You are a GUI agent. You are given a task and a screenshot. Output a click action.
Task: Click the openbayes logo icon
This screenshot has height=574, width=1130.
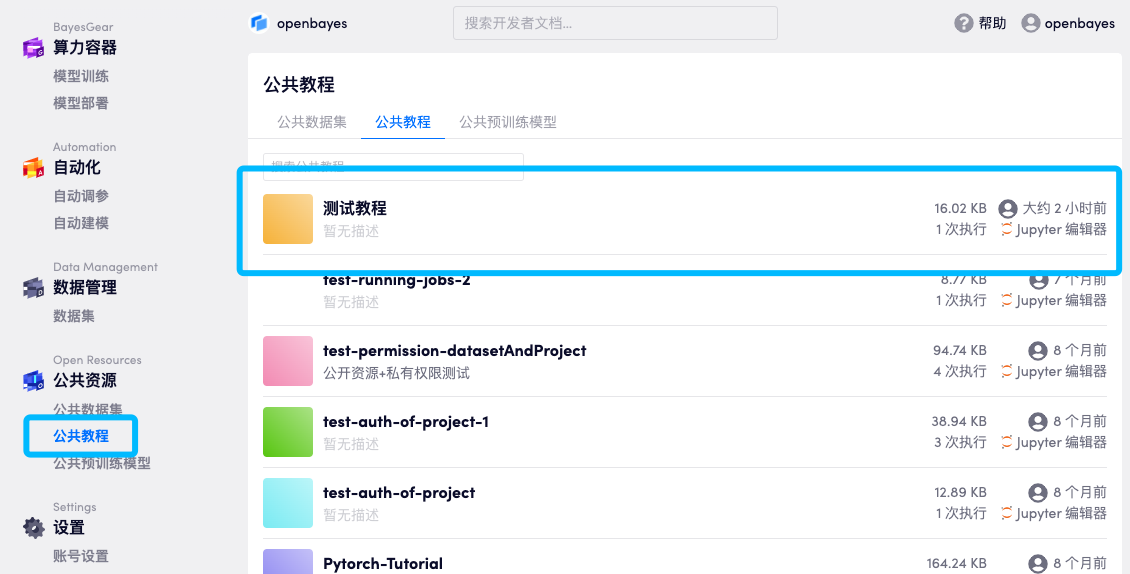click(260, 23)
